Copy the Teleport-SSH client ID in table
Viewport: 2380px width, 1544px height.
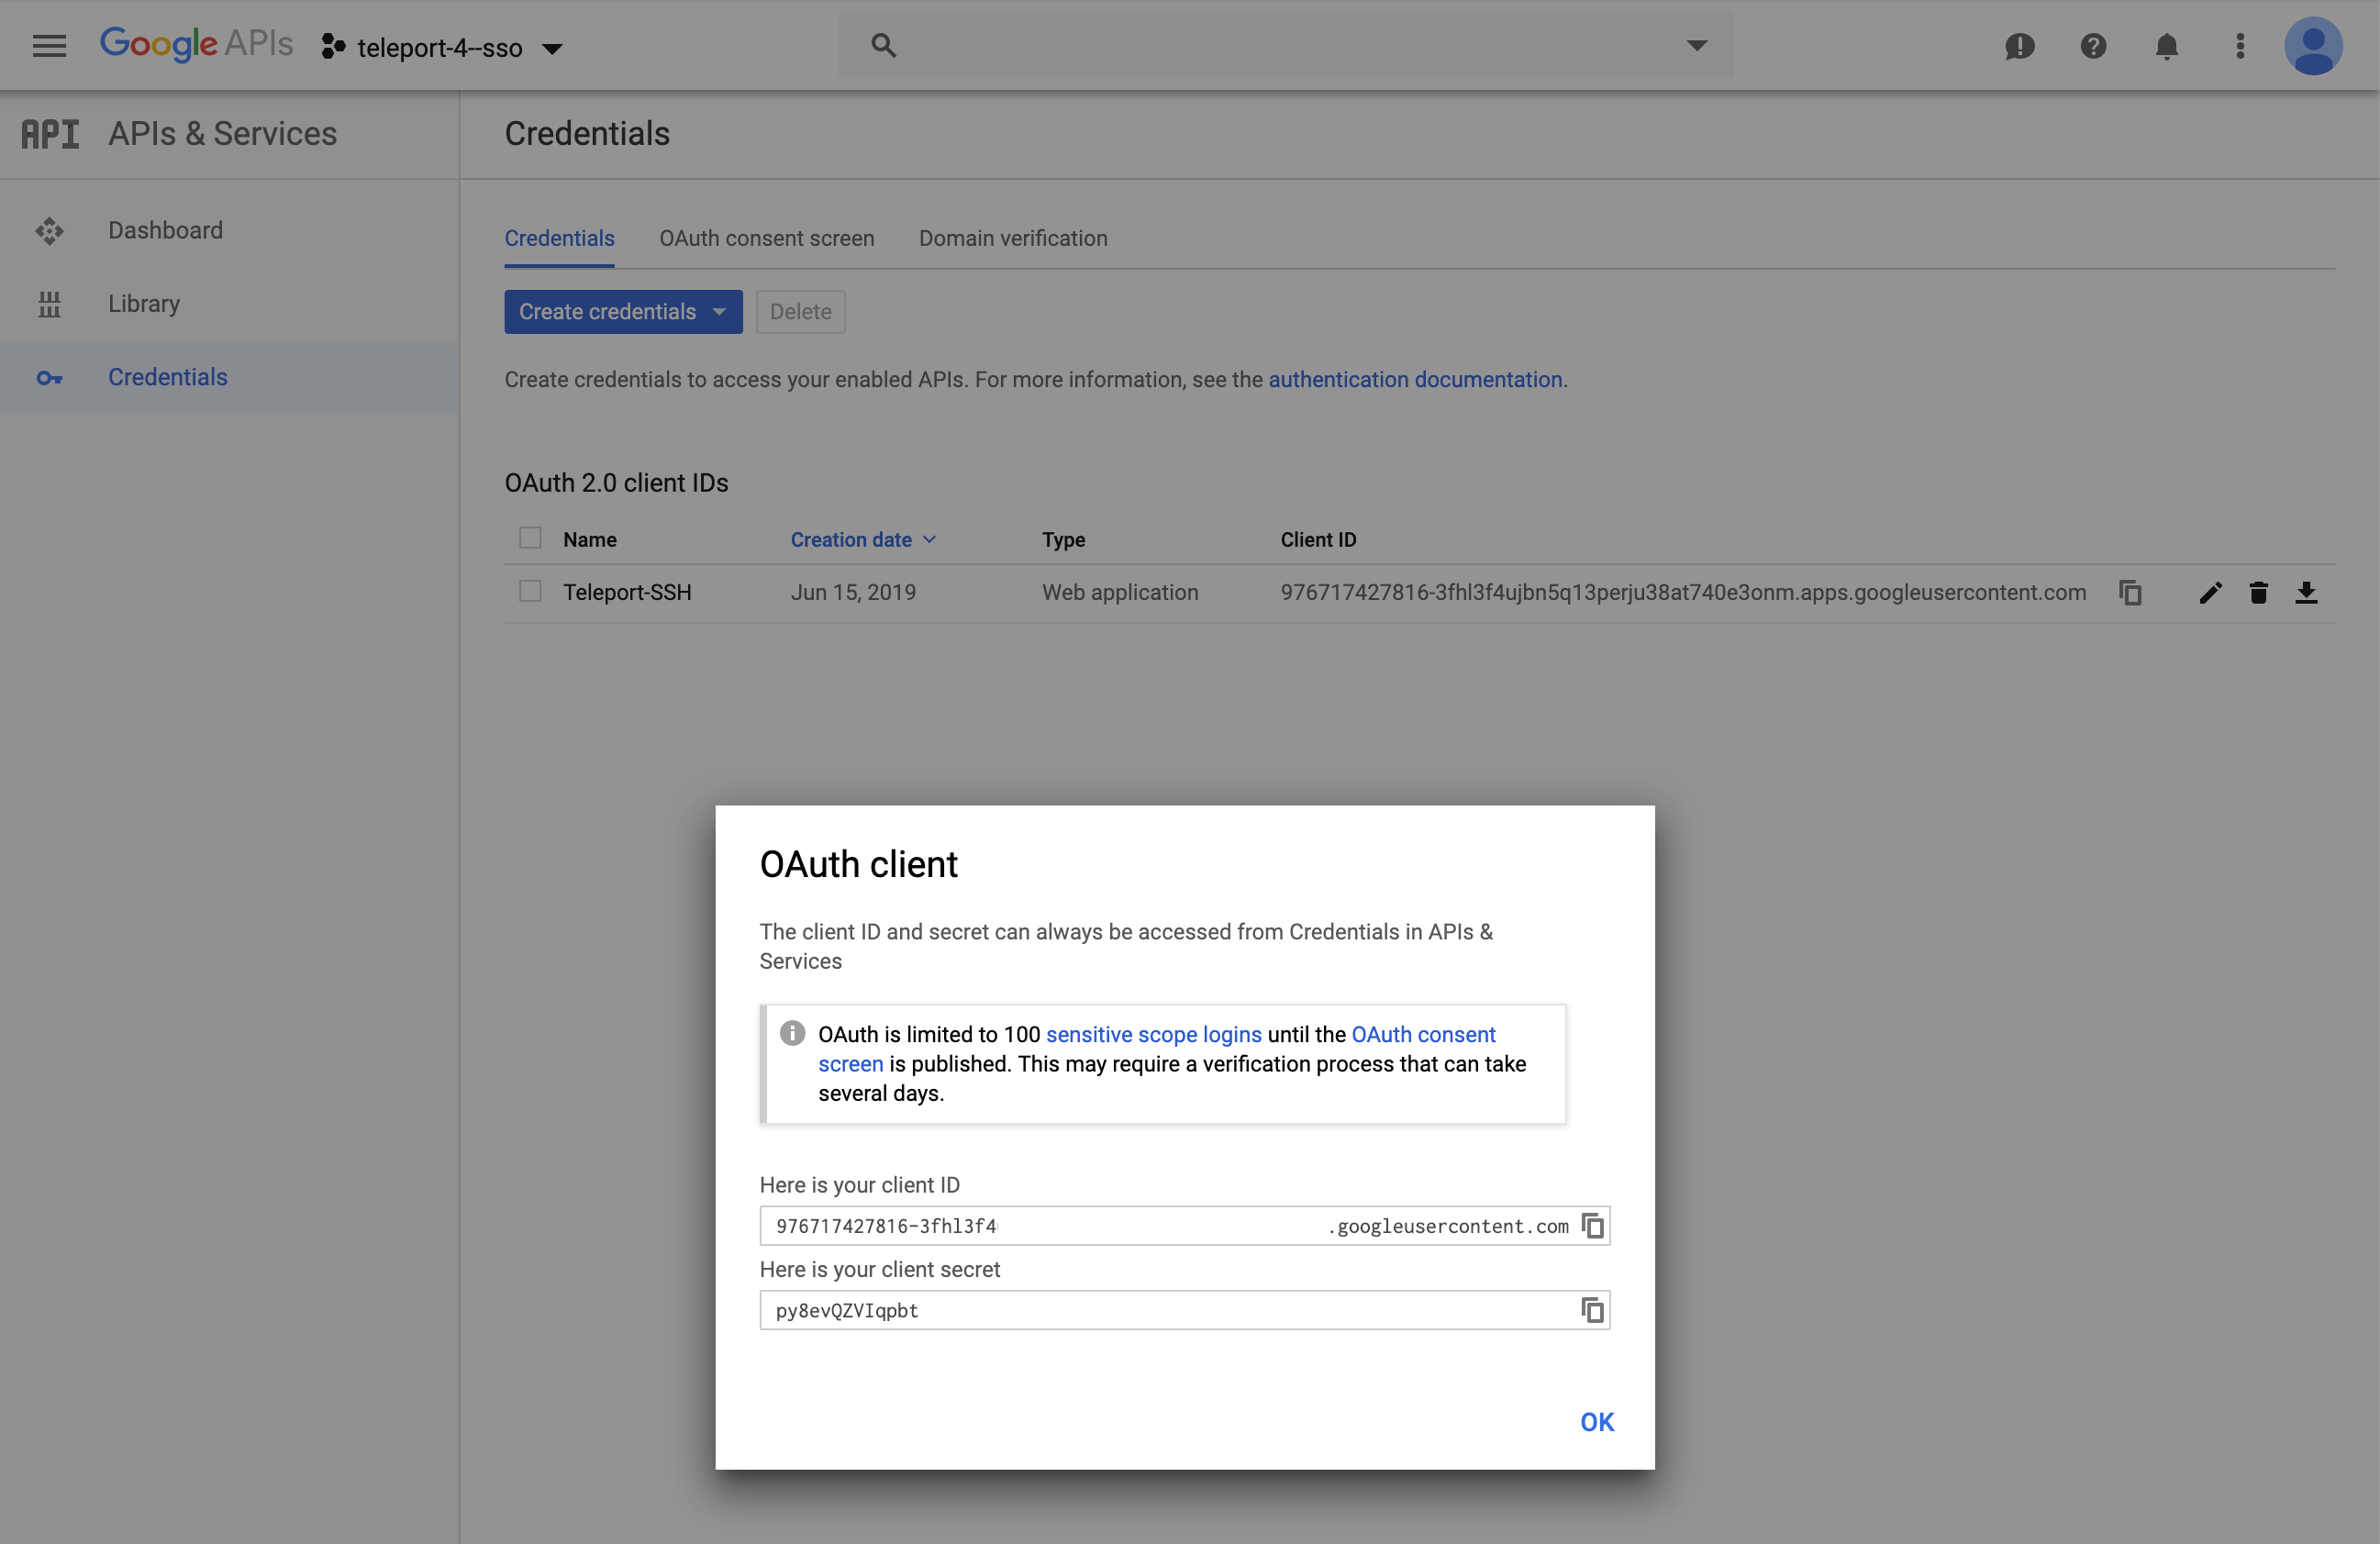point(2131,593)
